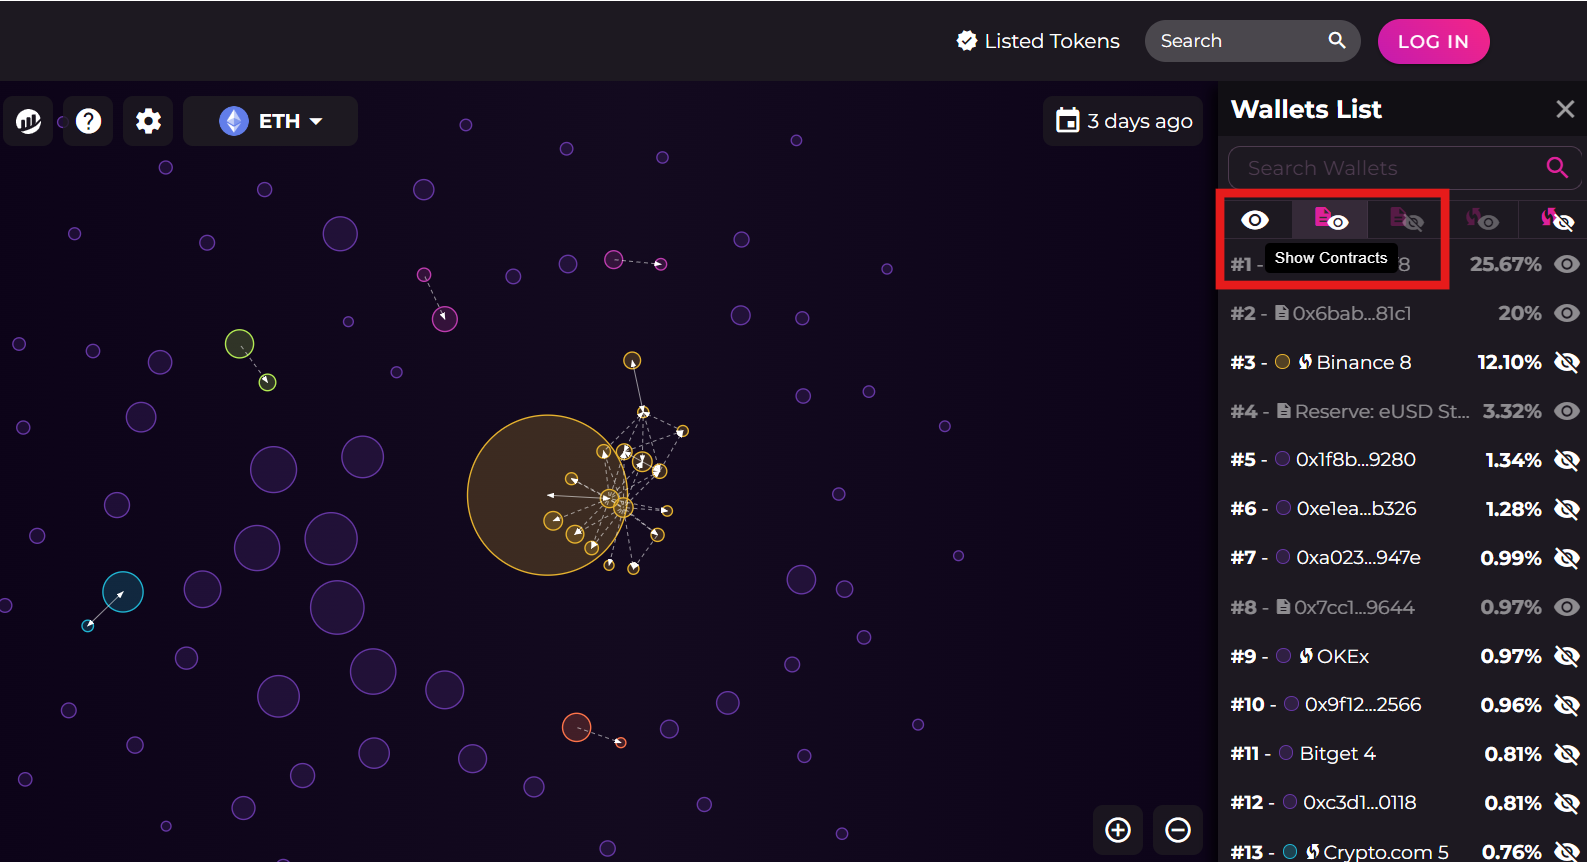Image resolution: width=1587 pixels, height=862 pixels.
Task: Click the contract document icon beside 0x6bab...81c1
Action: click(x=1282, y=313)
